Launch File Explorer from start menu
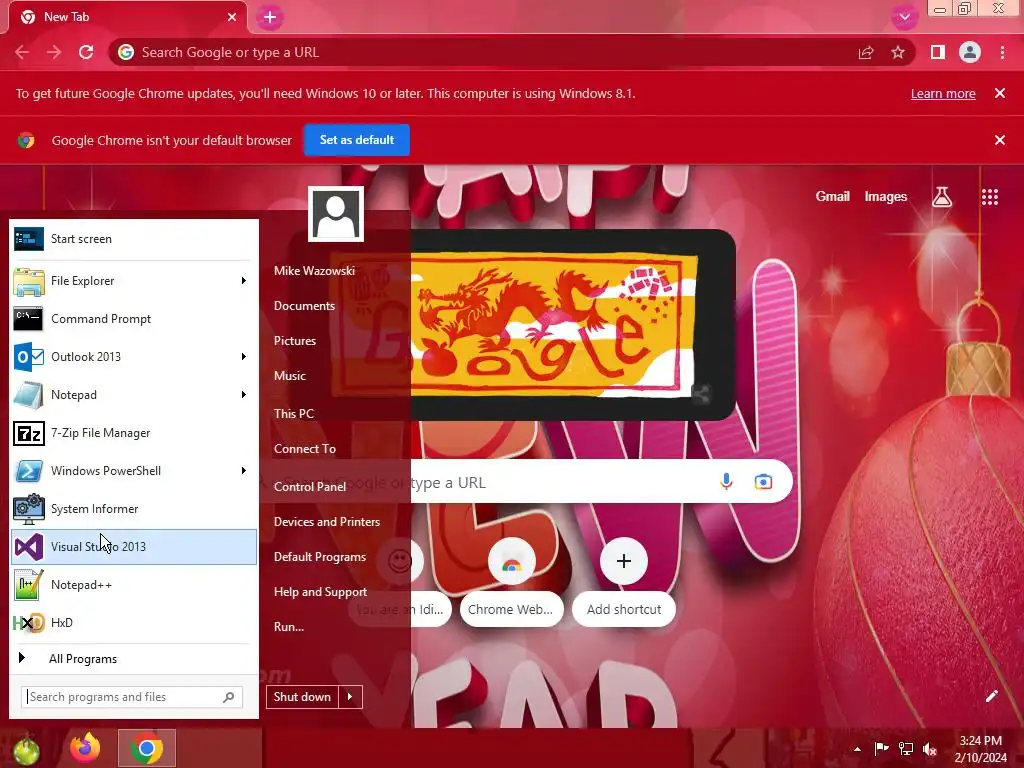Viewport: 1024px width, 768px height. 133,281
